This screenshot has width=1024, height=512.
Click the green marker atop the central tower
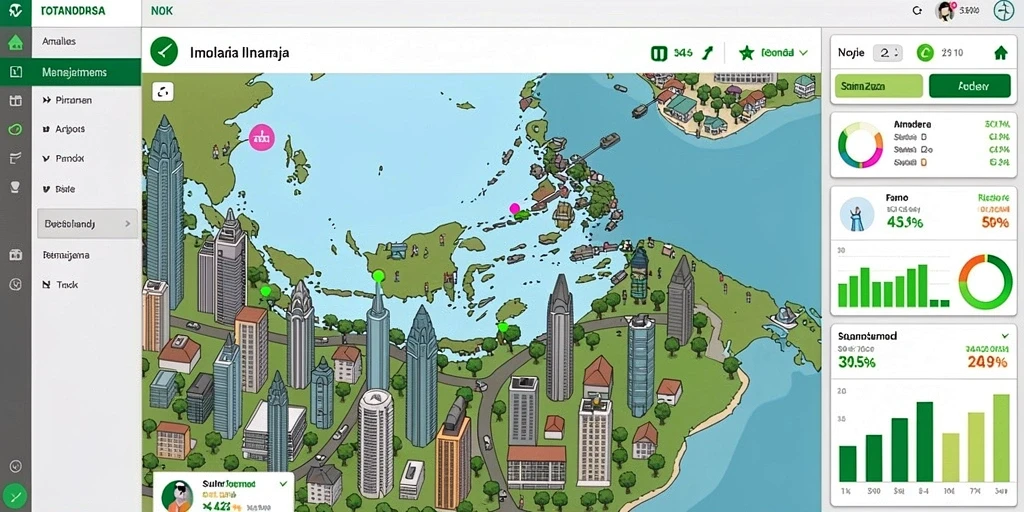pos(378,276)
